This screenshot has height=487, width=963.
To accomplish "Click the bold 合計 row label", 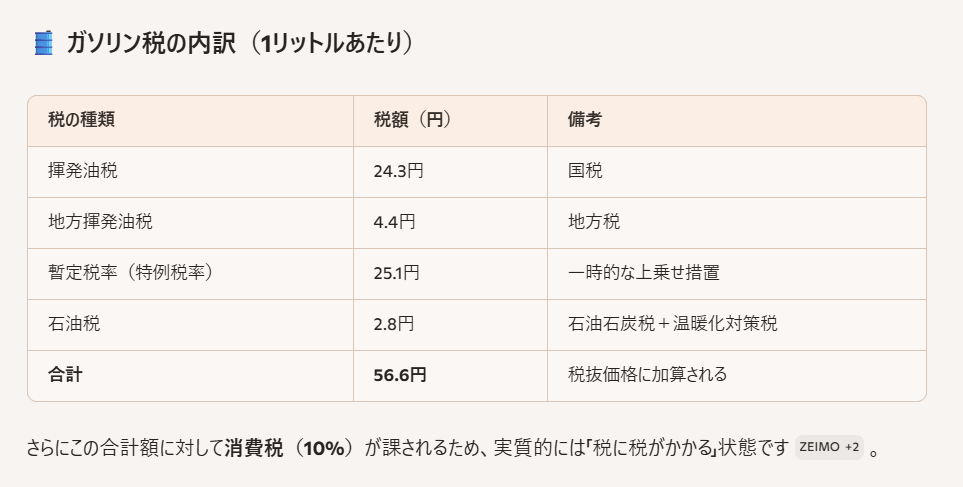I will tap(65, 375).
